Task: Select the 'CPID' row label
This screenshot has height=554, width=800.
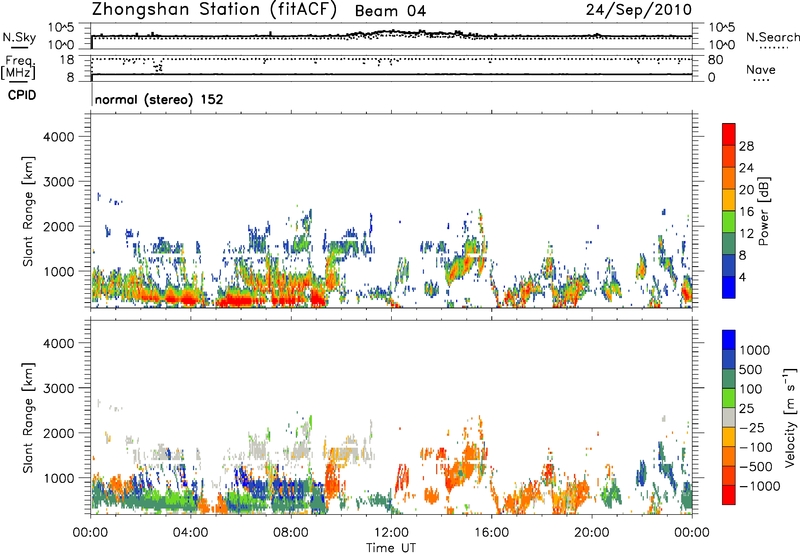Action: 22,95
